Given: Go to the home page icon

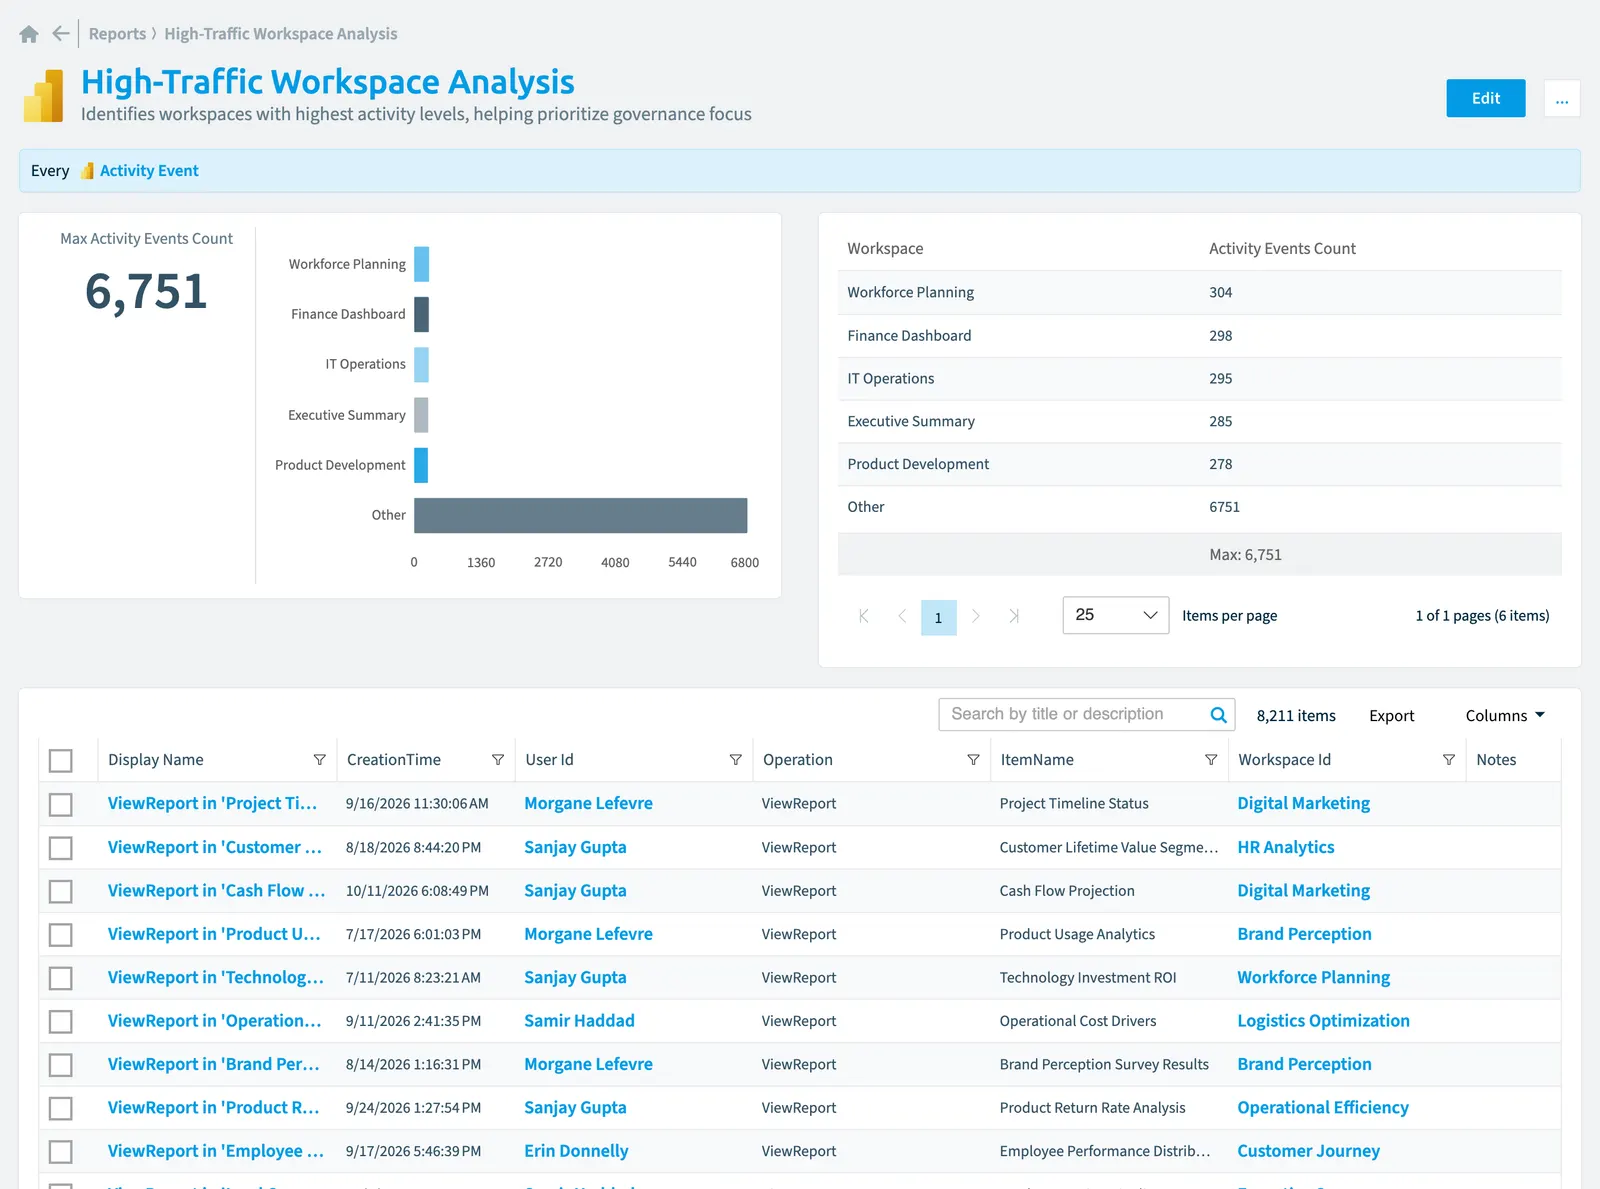Looking at the screenshot, I should tap(29, 34).
